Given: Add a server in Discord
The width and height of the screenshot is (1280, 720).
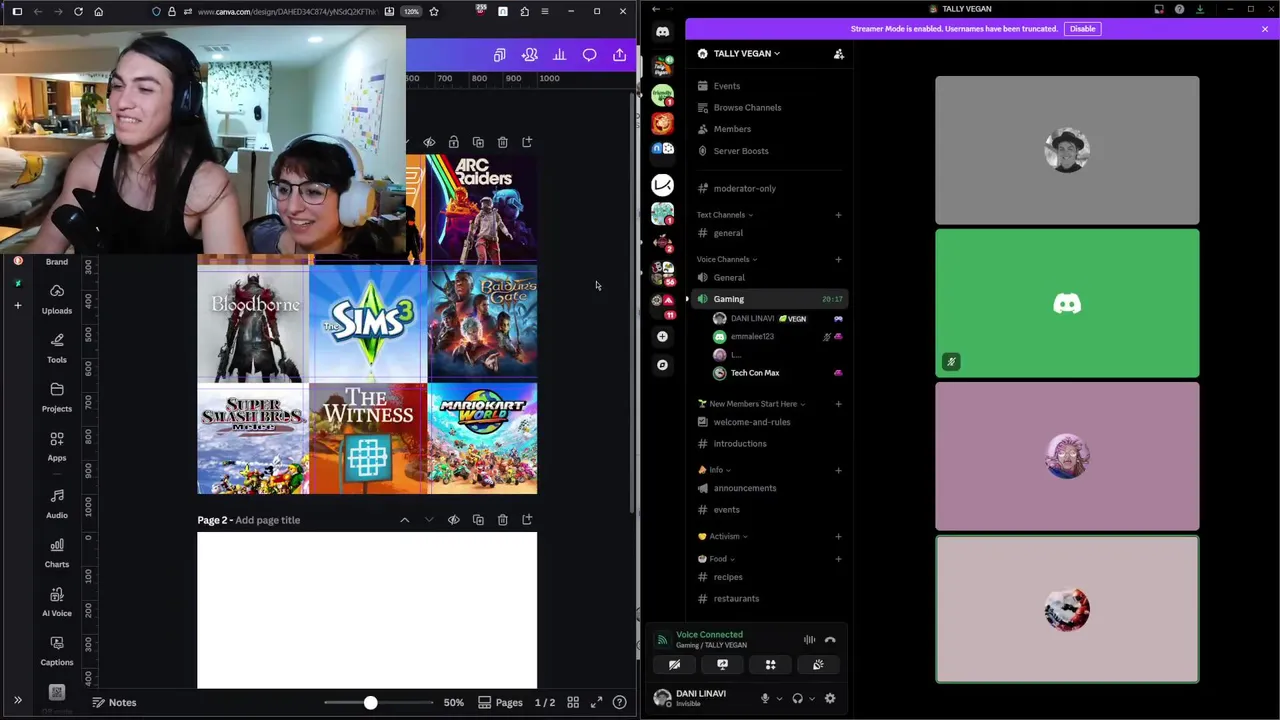Looking at the screenshot, I should [662, 337].
